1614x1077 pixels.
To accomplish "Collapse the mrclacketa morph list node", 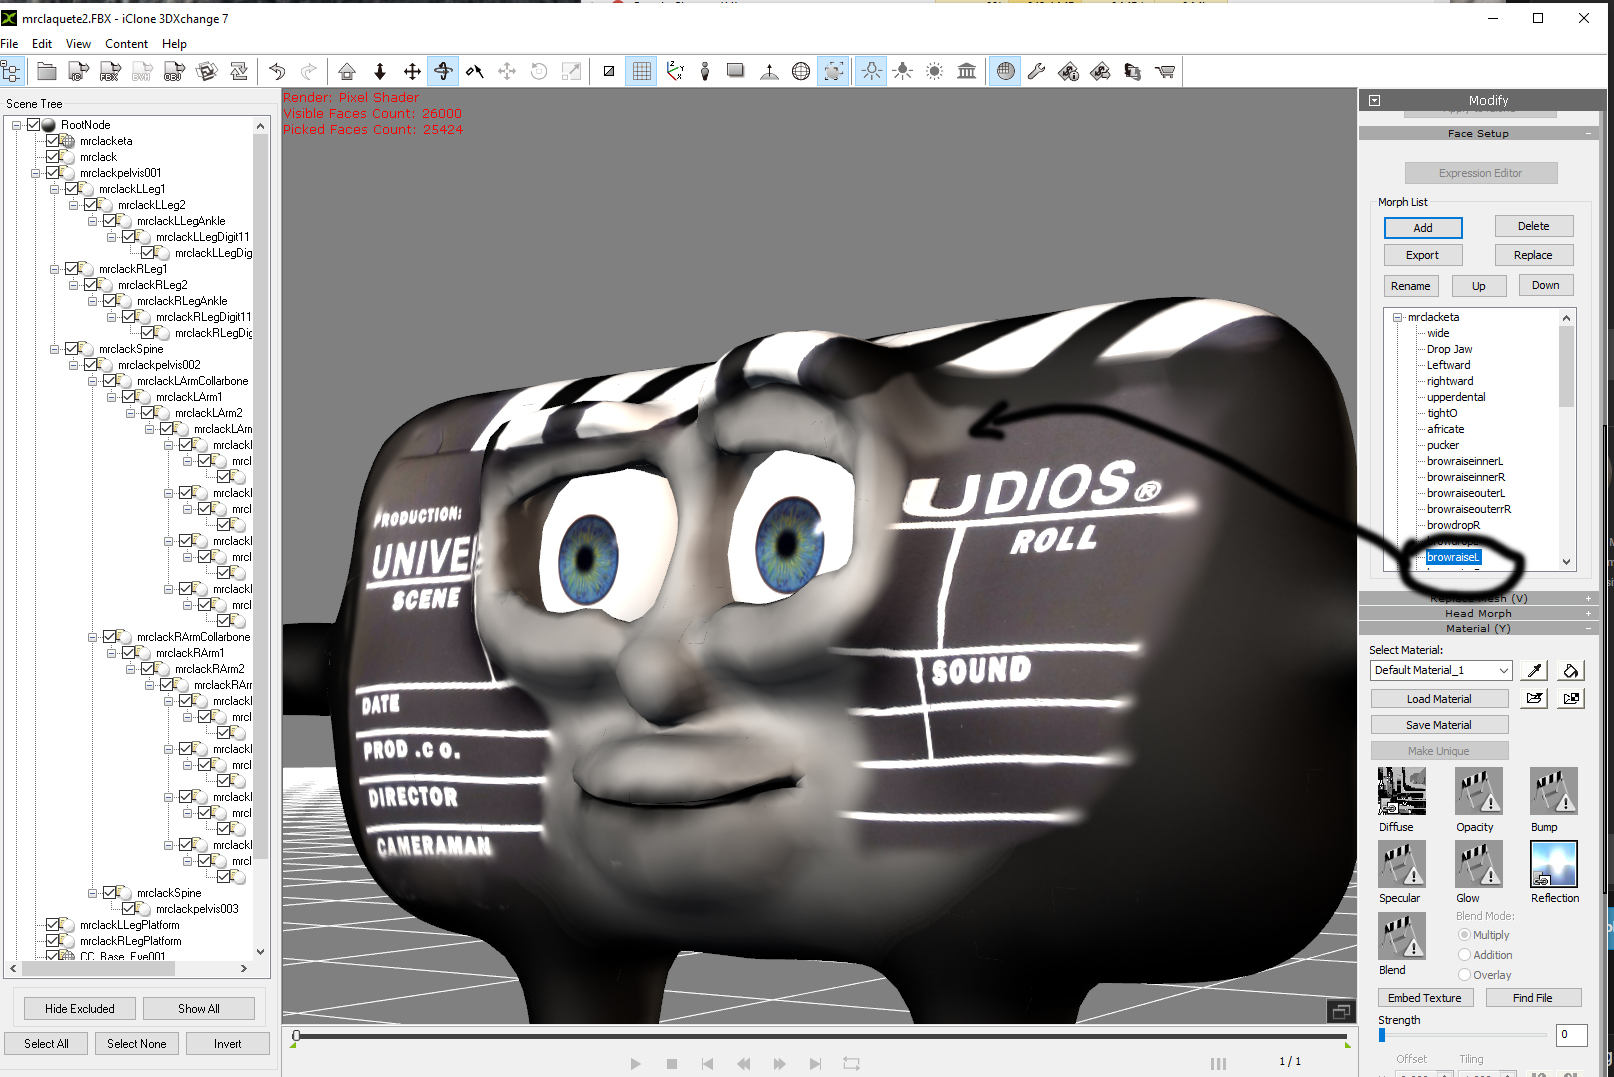I will 1398,317.
